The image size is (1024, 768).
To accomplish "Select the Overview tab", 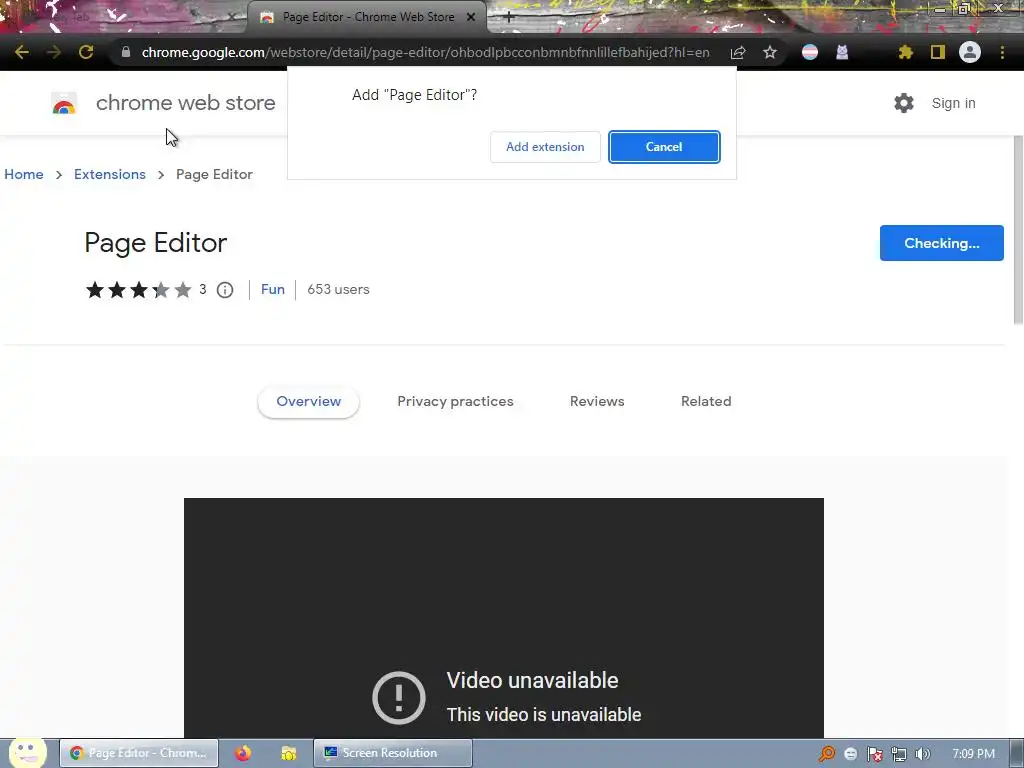I will click(308, 402).
